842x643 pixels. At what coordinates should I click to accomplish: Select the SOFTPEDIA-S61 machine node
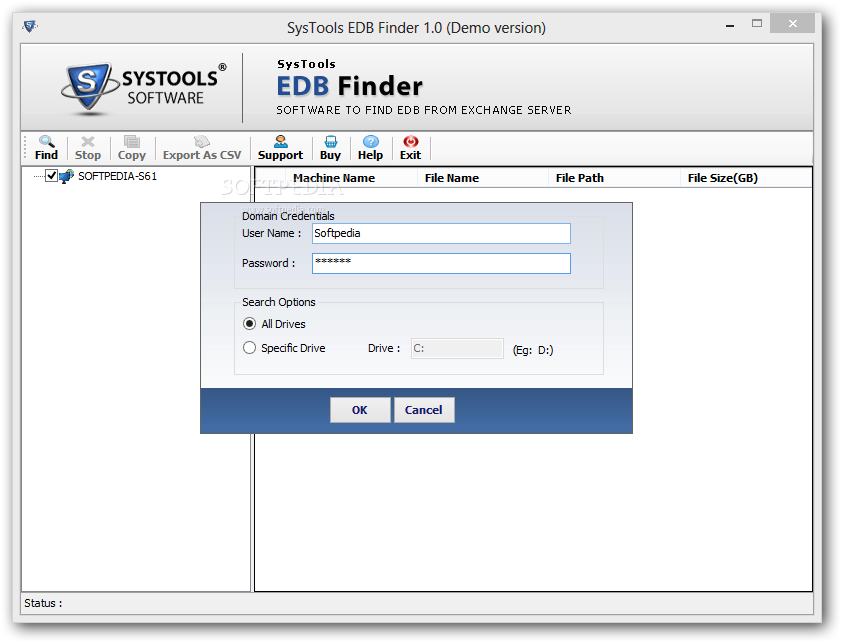[118, 176]
